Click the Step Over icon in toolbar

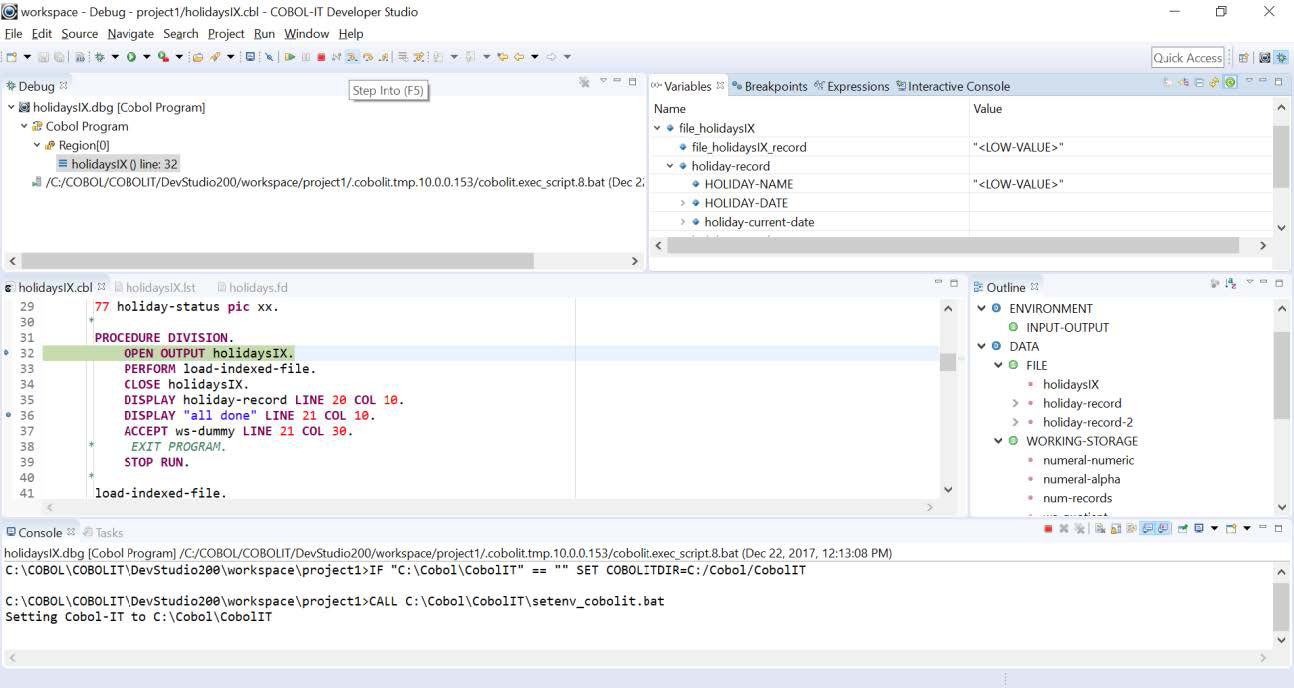368,57
